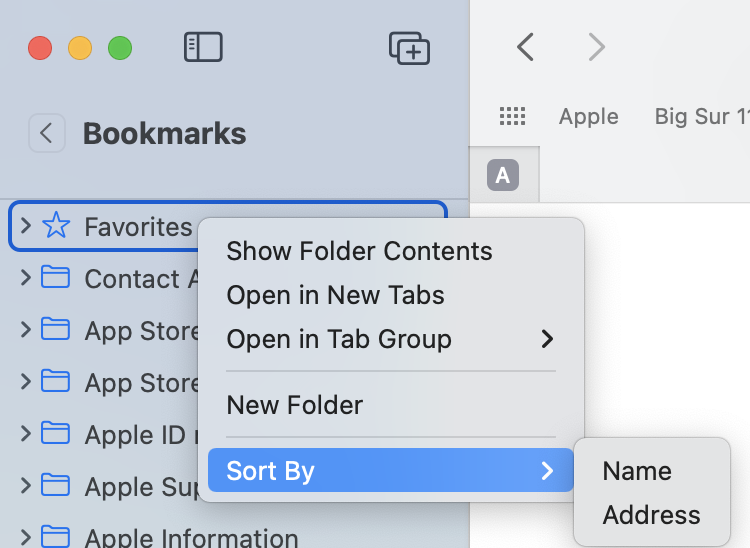Image resolution: width=750 pixels, height=548 pixels.
Task: Toggle the sidebar icon in toolbar
Action: click(203, 47)
